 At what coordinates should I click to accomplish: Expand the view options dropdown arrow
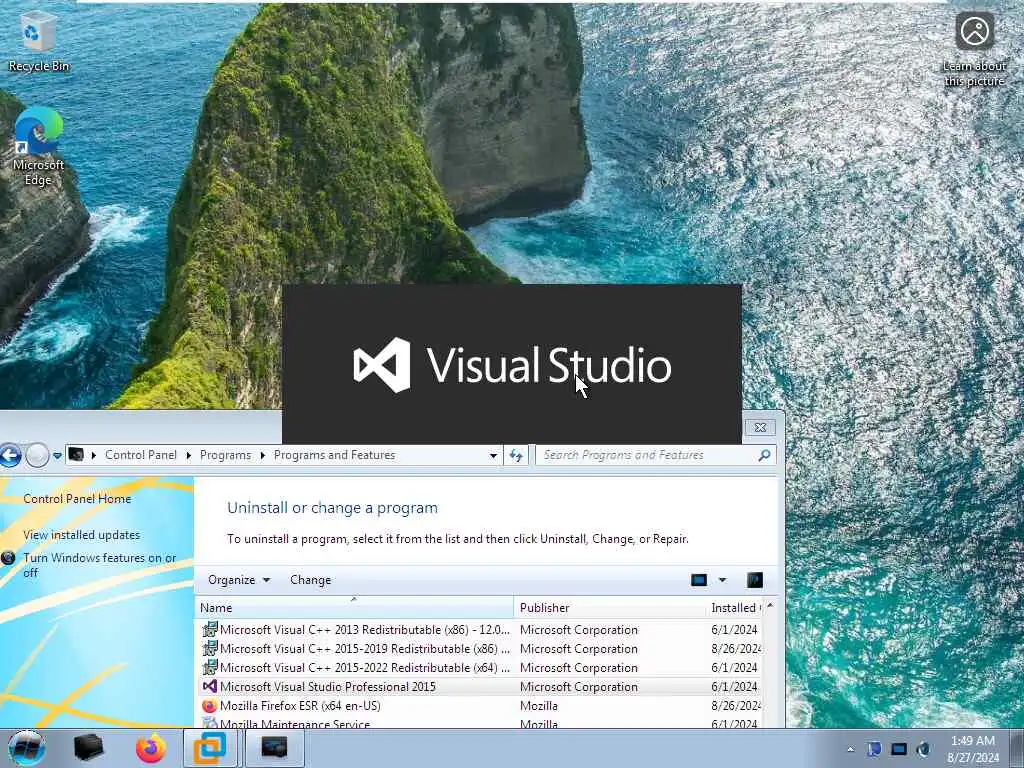(x=722, y=580)
